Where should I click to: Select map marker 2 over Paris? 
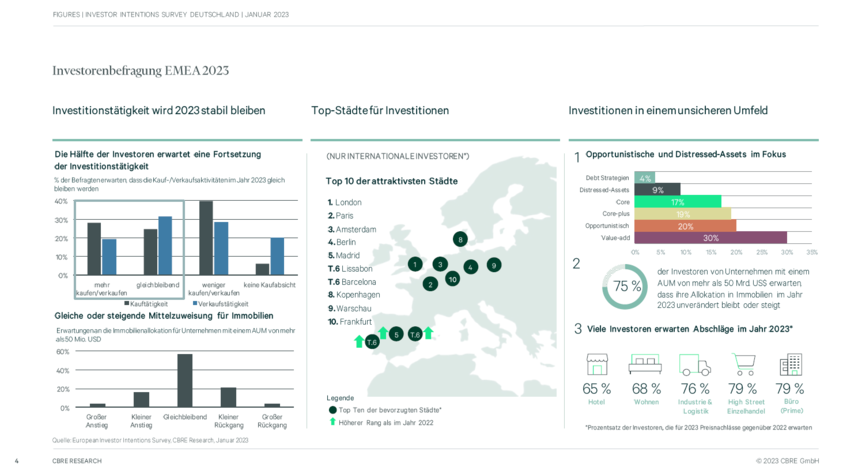430,284
